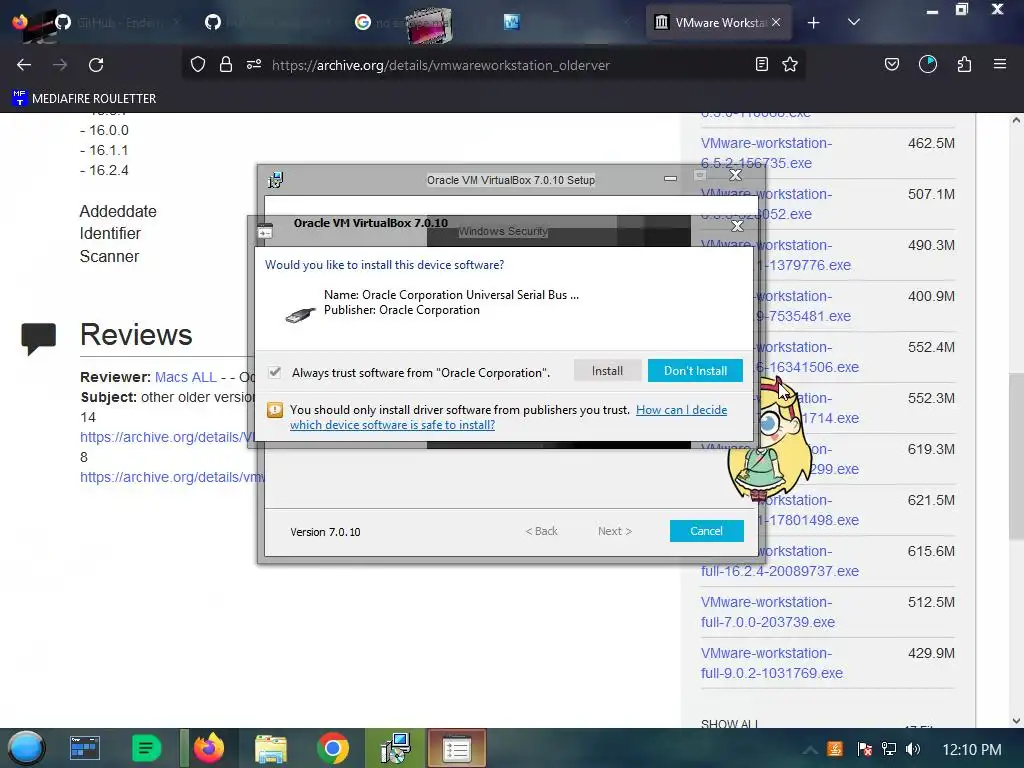Viewport: 1024px width, 768px height.
Task: Go back in Firefox browser
Action: pos(24,65)
